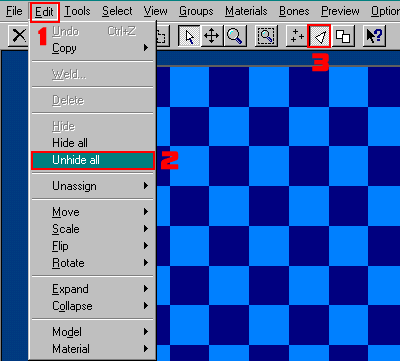This screenshot has height=361, width=400.
Task: Click the X toolbar button
Action: tap(19, 36)
